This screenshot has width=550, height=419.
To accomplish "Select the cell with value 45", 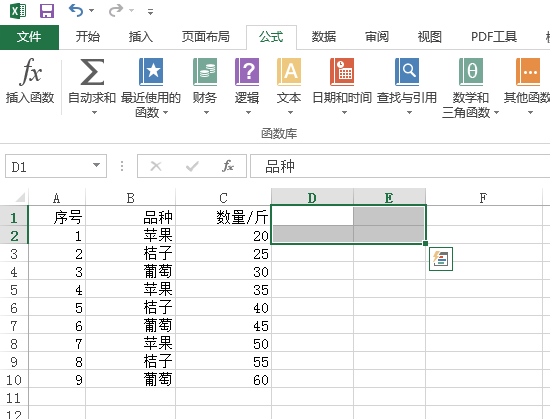I will pyautogui.click(x=223, y=326).
